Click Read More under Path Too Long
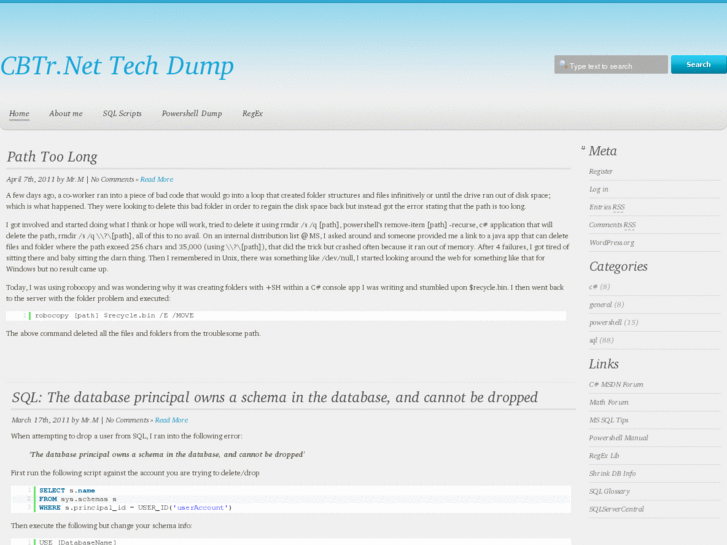The height and width of the screenshot is (545, 727). coord(157,180)
